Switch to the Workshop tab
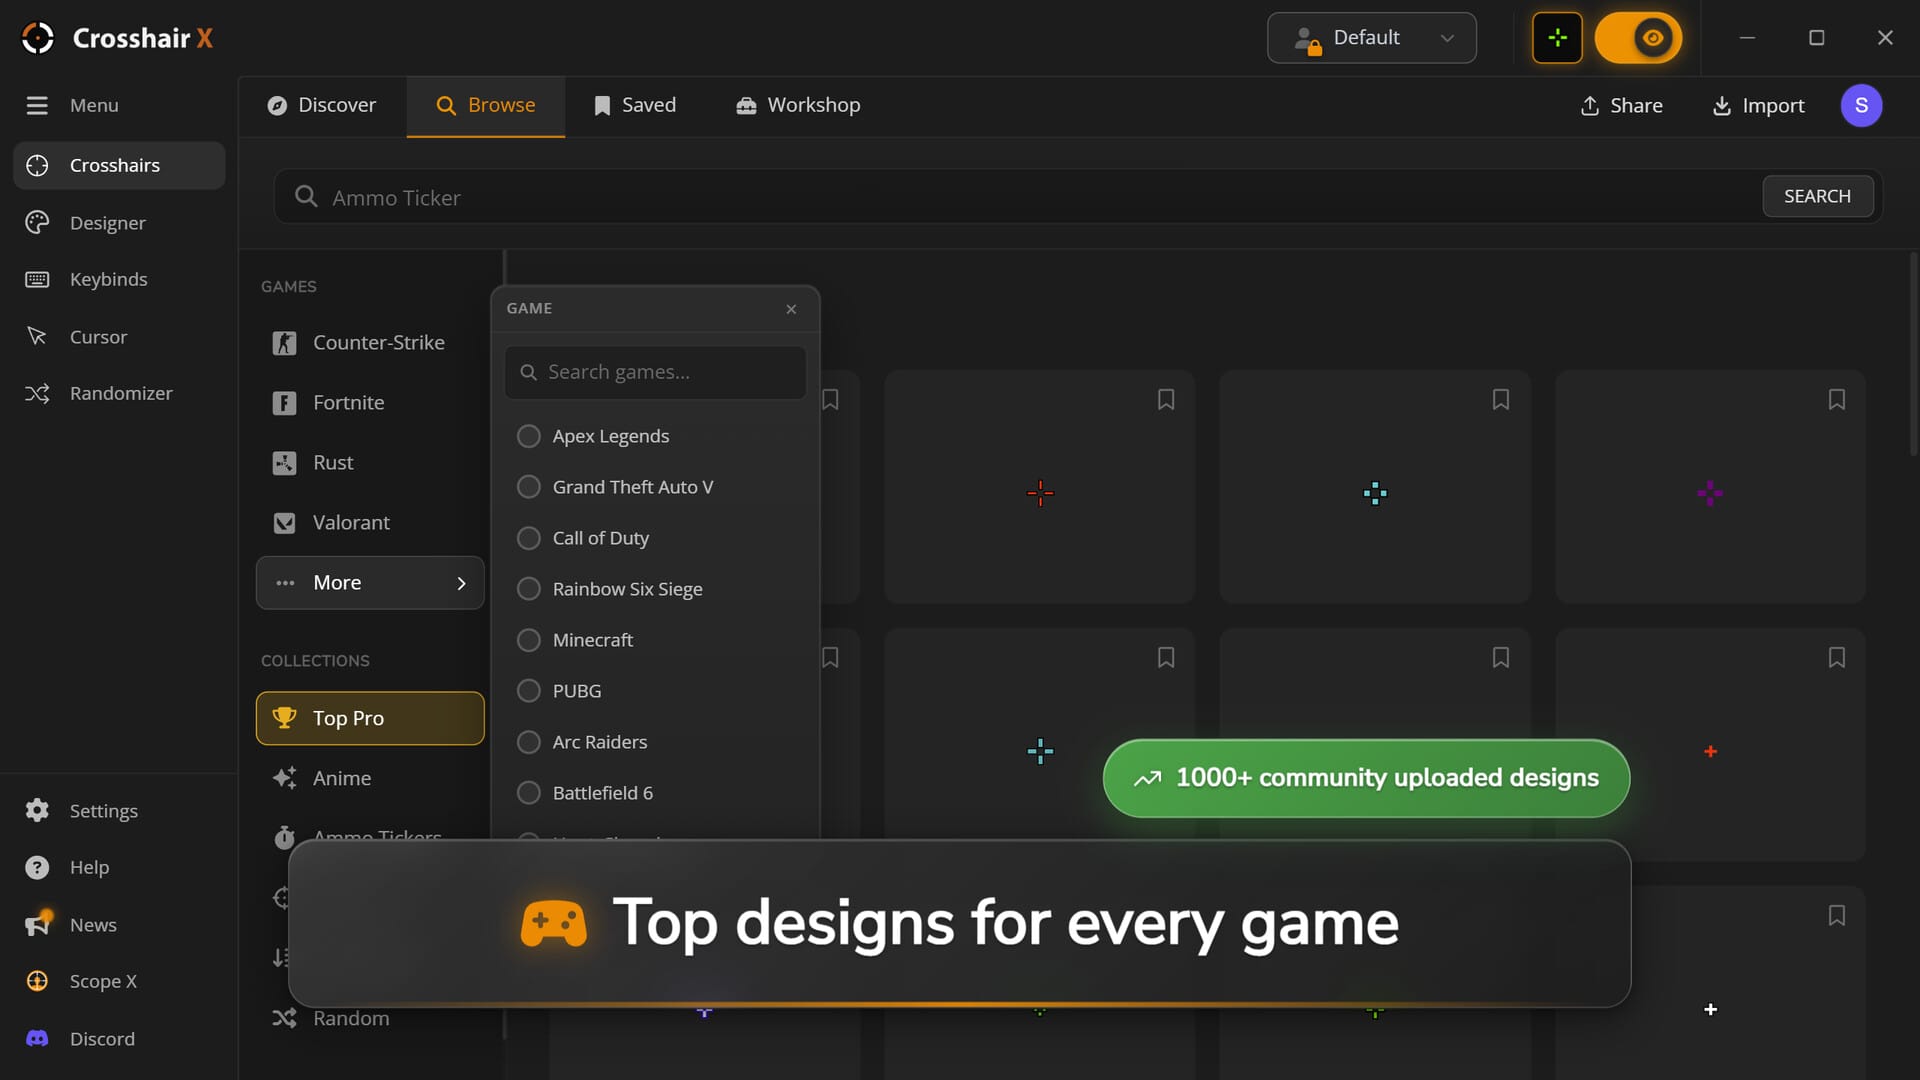 798,105
